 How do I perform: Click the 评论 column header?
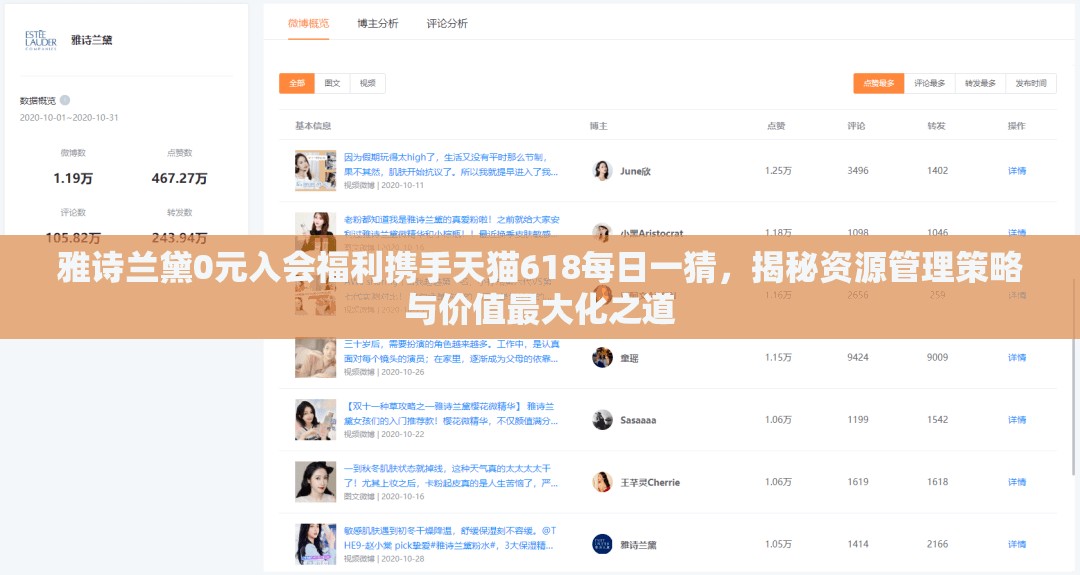(x=856, y=126)
